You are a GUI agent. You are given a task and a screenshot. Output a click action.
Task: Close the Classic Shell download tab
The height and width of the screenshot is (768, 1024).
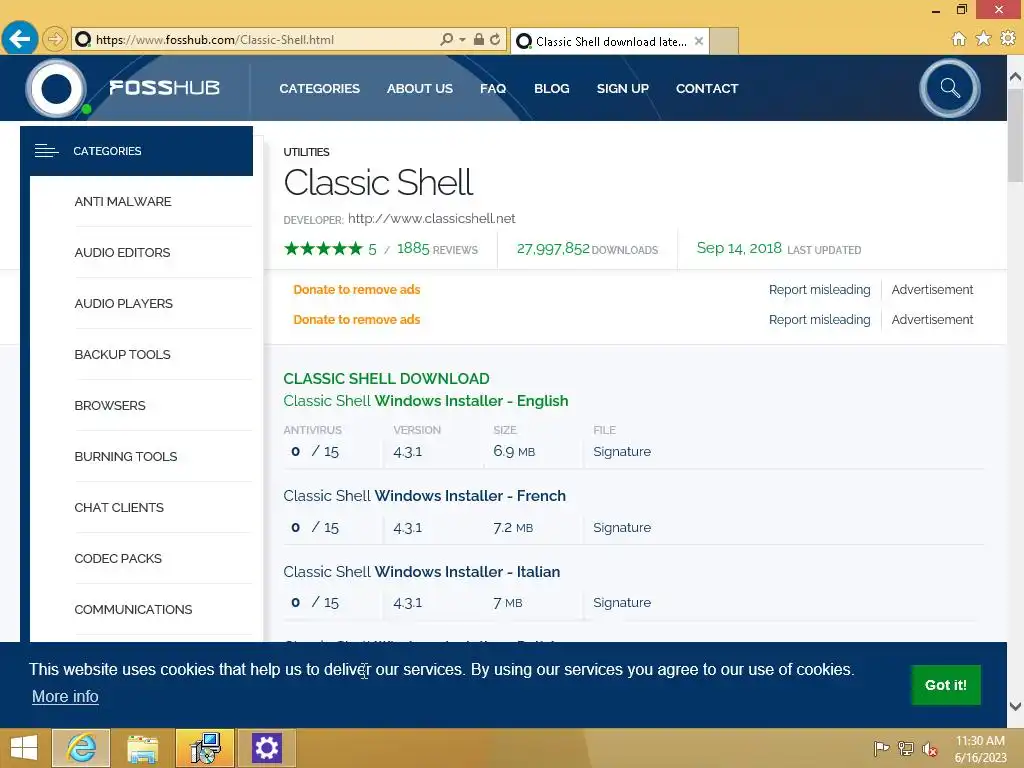[699, 41]
